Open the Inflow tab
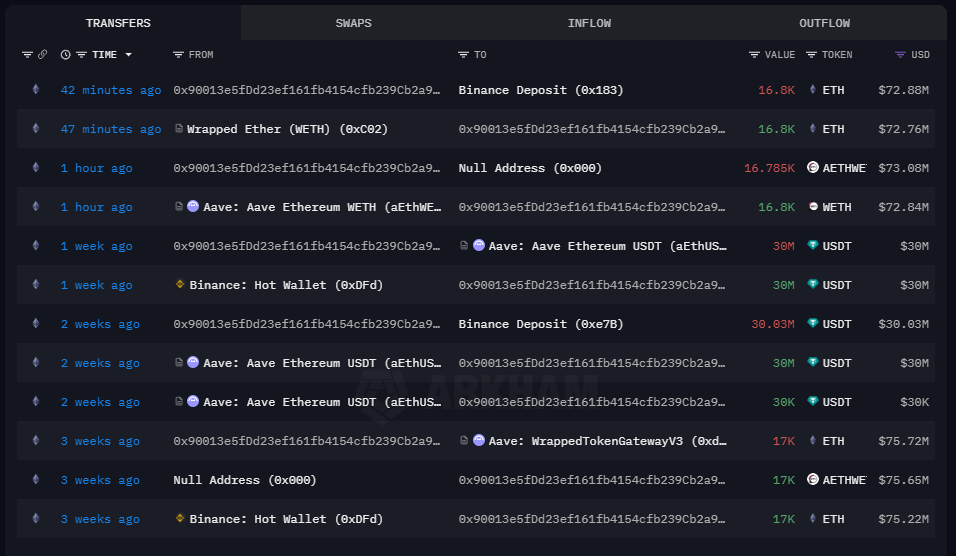 (589, 23)
